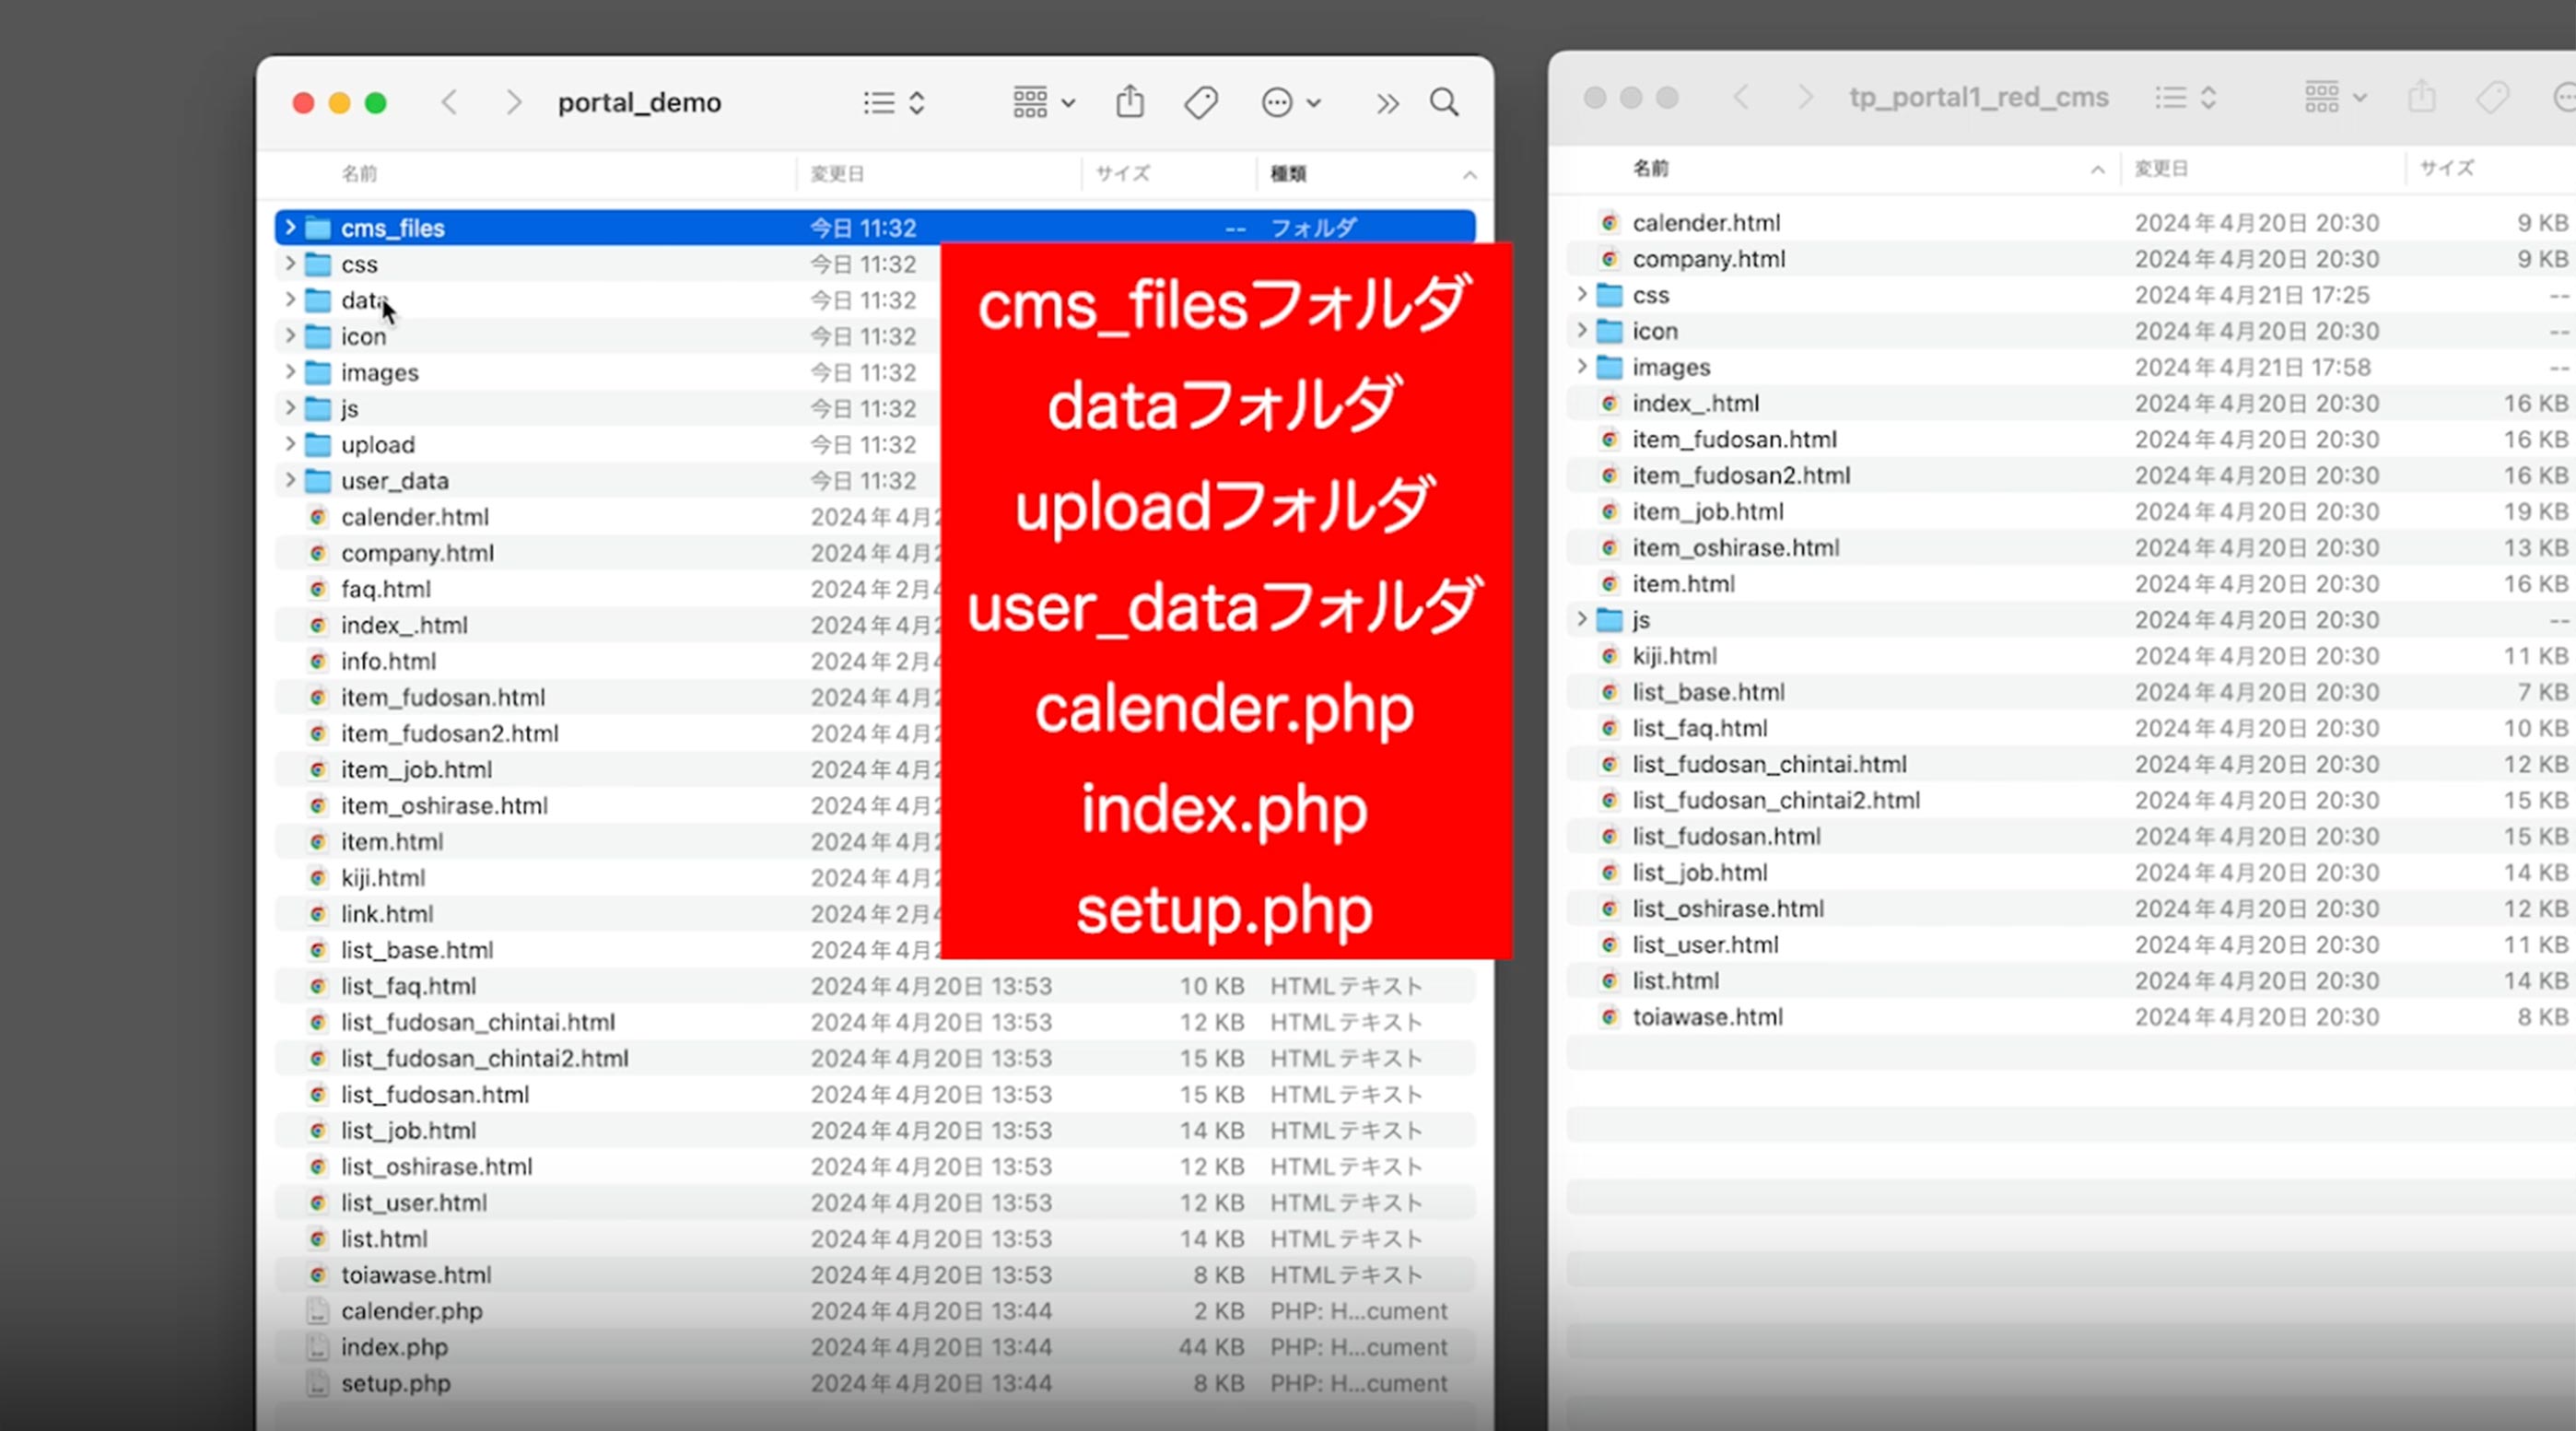Expand the js folder in portal_demo
2576x1431 pixels.
(x=290, y=408)
